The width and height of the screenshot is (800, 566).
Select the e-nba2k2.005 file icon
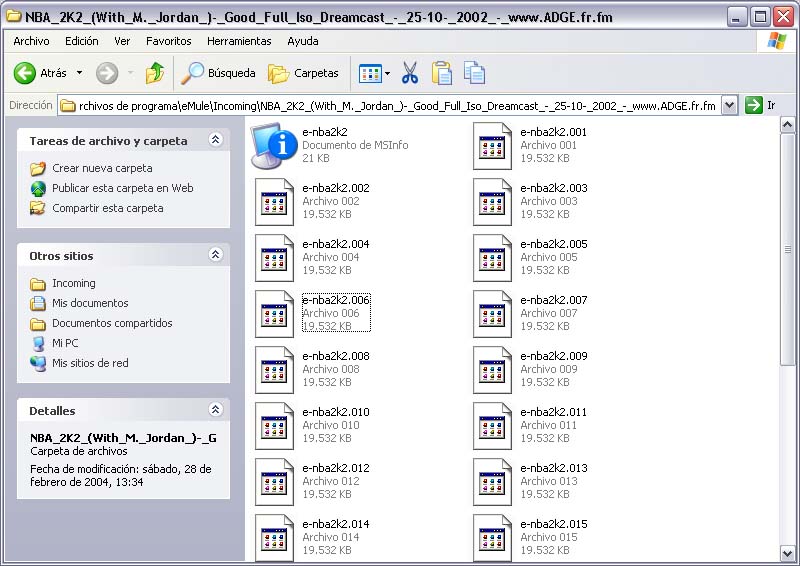pos(492,258)
